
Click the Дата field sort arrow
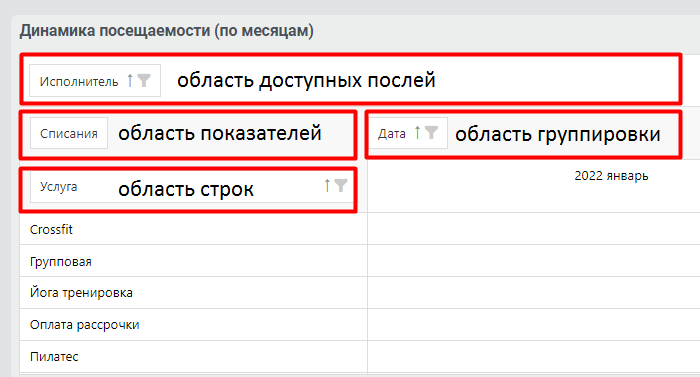(x=417, y=133)
